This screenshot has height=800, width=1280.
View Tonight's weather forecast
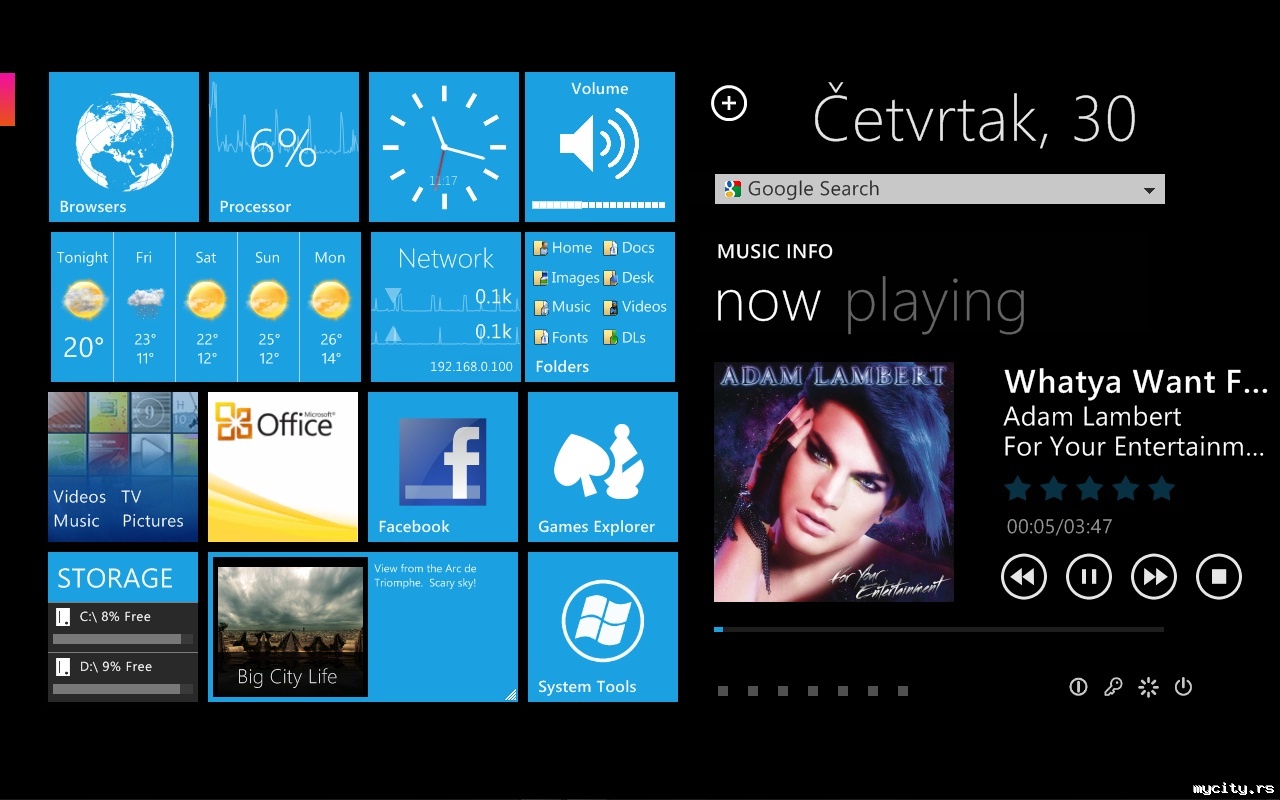click(82, 307)
